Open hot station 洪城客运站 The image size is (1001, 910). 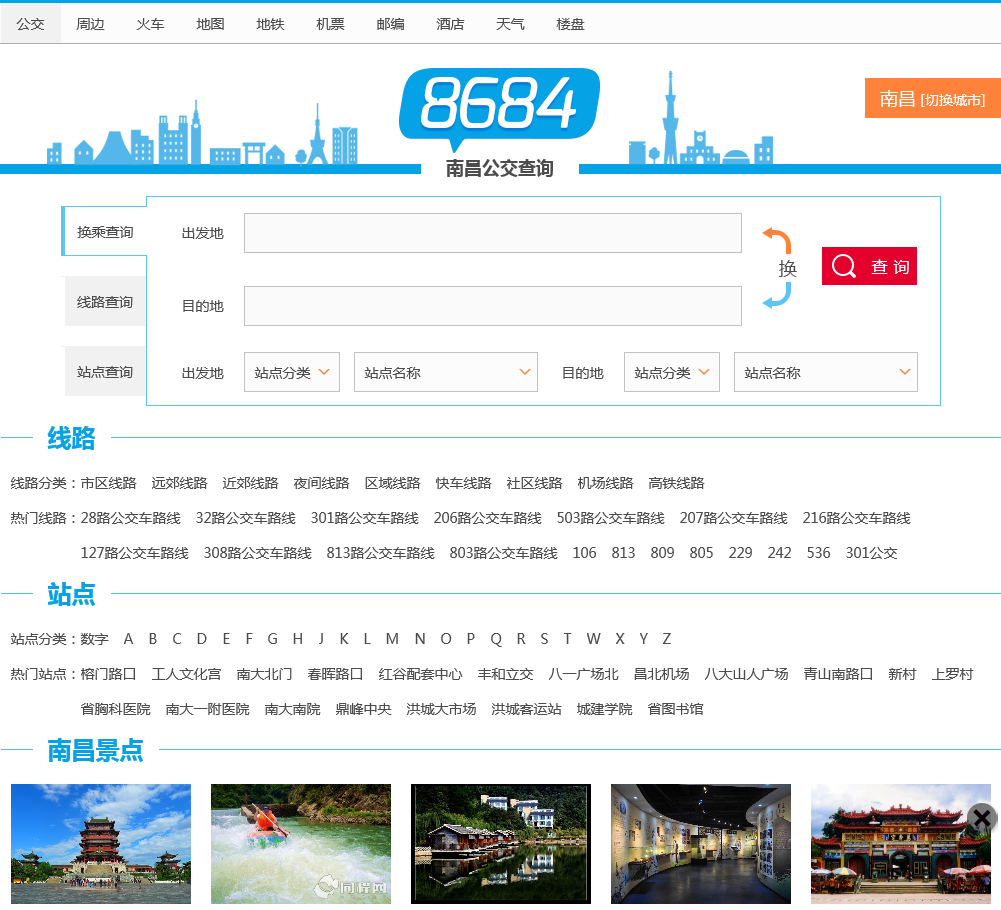pyautogui.click(x=527, y=709)
